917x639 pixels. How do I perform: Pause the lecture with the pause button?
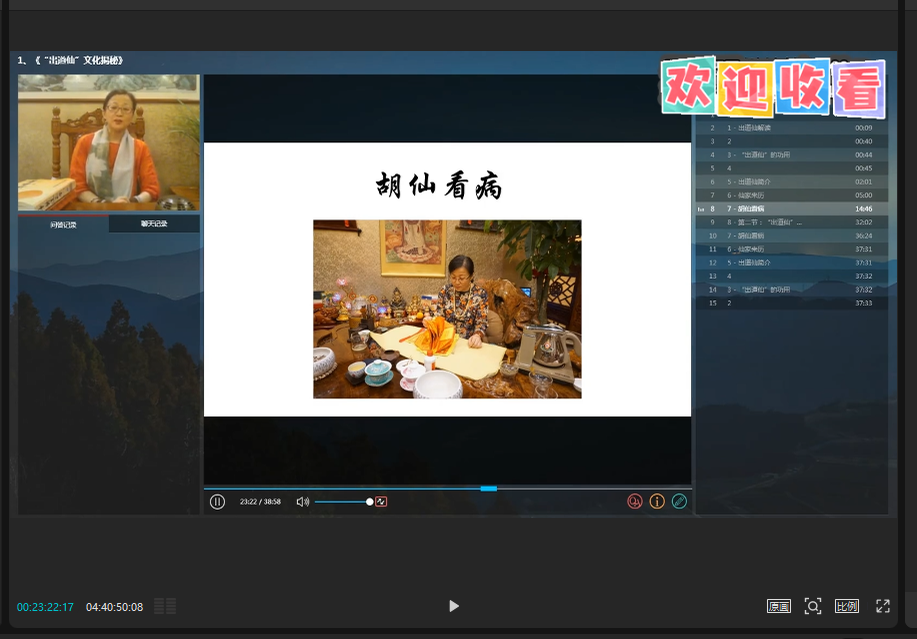point(217,502)
